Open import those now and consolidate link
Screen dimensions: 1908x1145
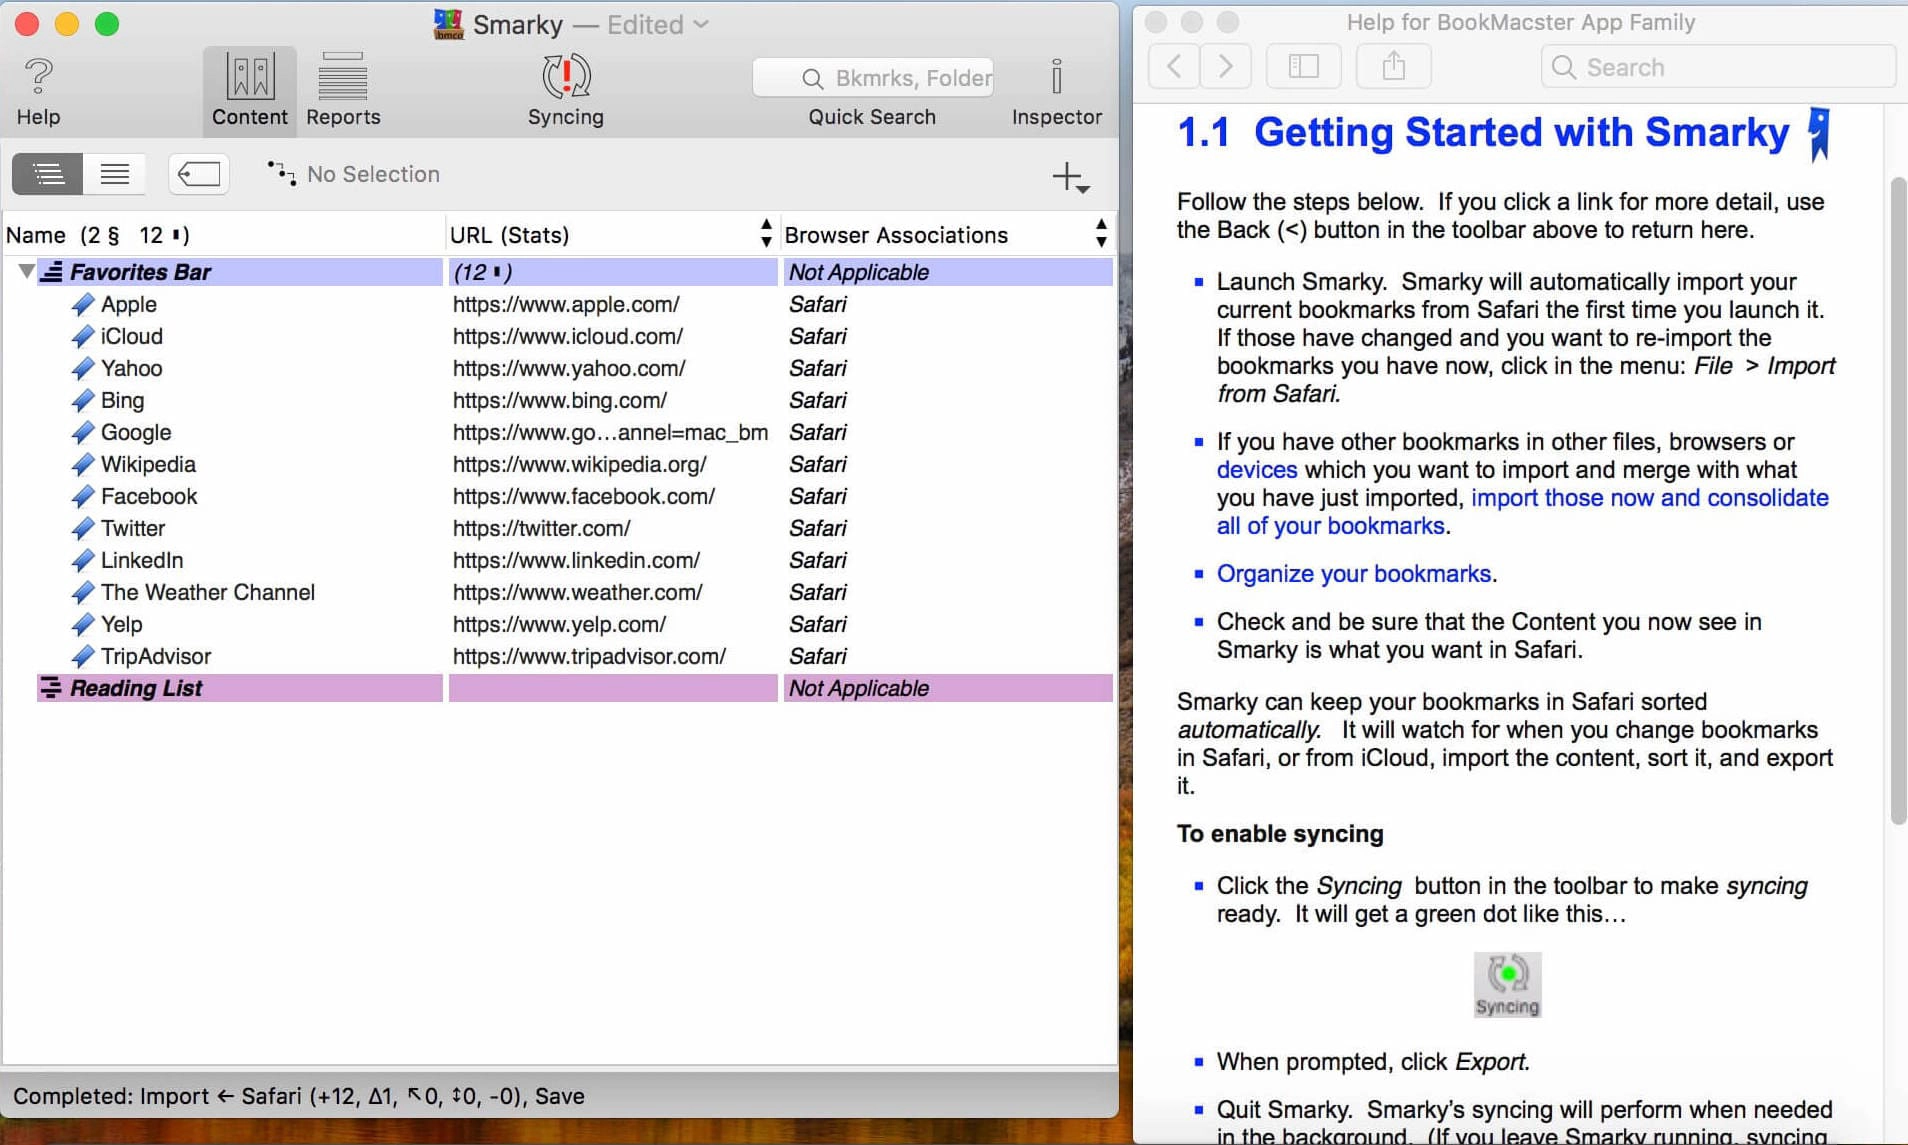[1522, 511]
